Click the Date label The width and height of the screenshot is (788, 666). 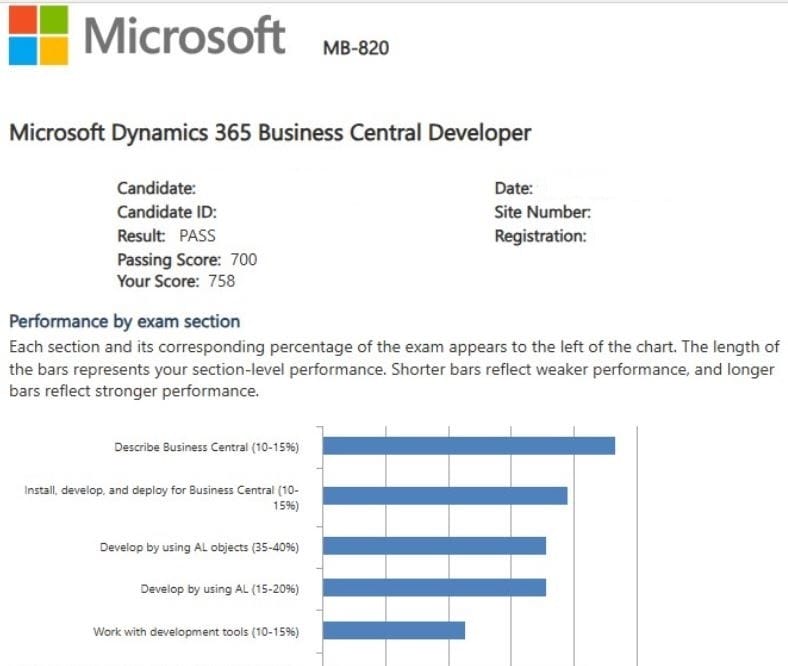(x=514, y=188)
